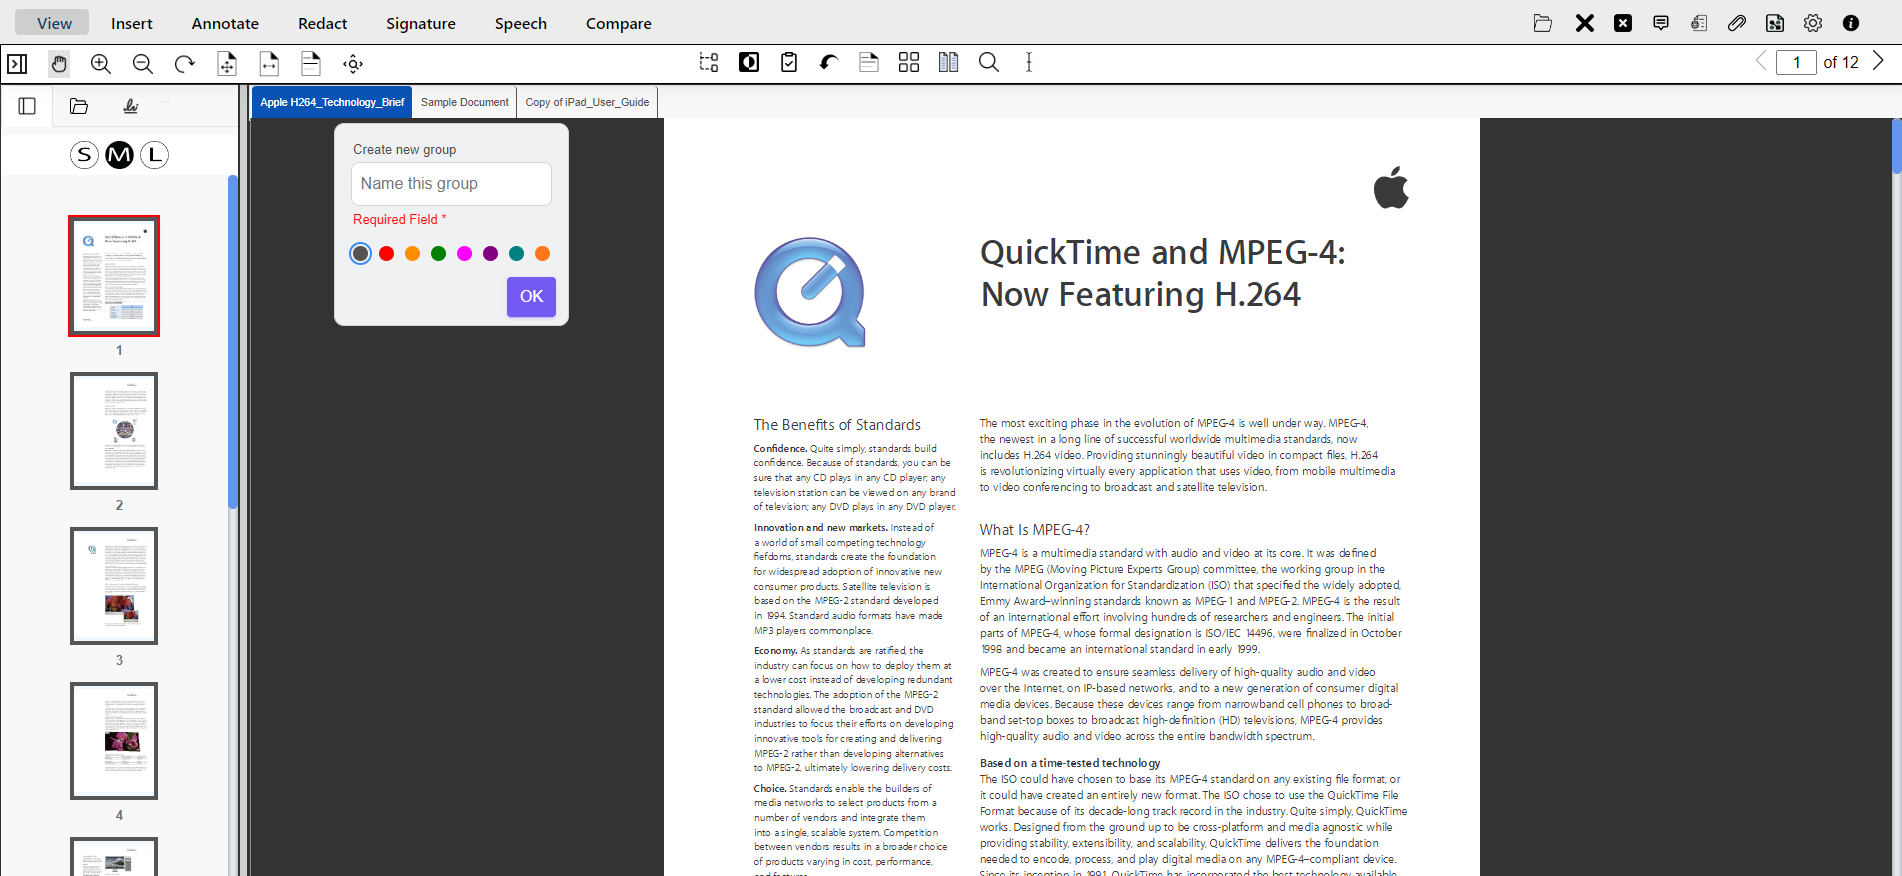Set thumbnail size to large L

coord(154,155)
